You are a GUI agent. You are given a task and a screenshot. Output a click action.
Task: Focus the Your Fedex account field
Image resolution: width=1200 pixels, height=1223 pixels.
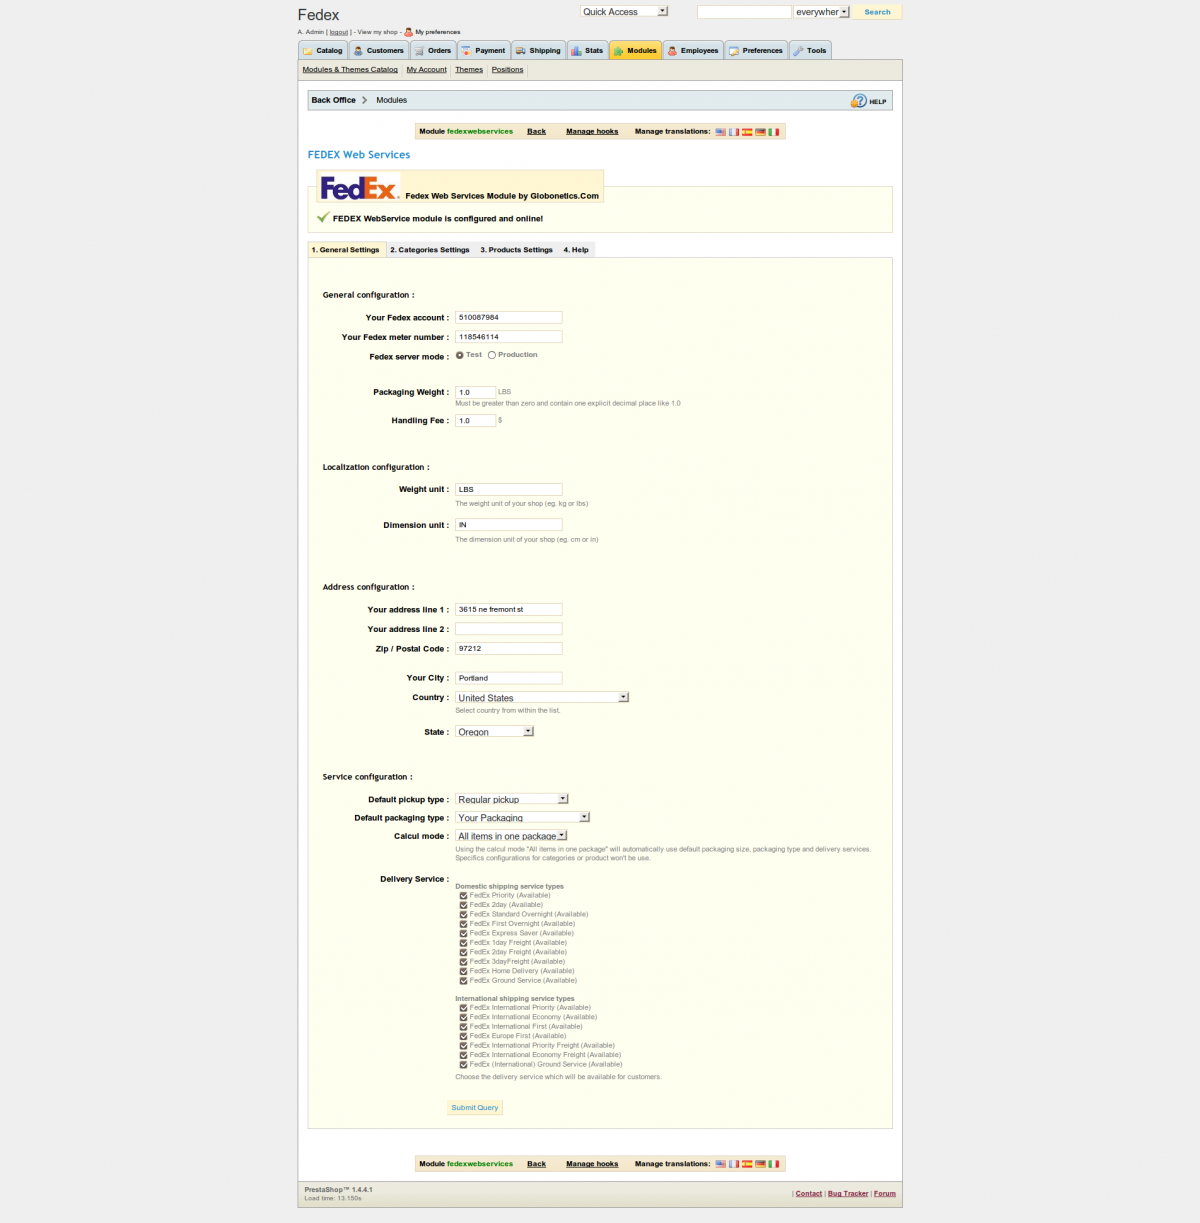tap(509, 318)
